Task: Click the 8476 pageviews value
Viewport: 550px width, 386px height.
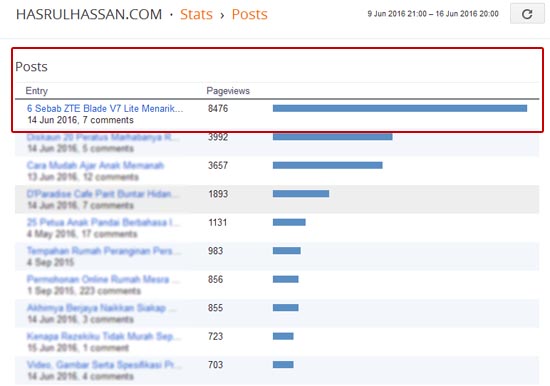Action: tap(218, 108)
